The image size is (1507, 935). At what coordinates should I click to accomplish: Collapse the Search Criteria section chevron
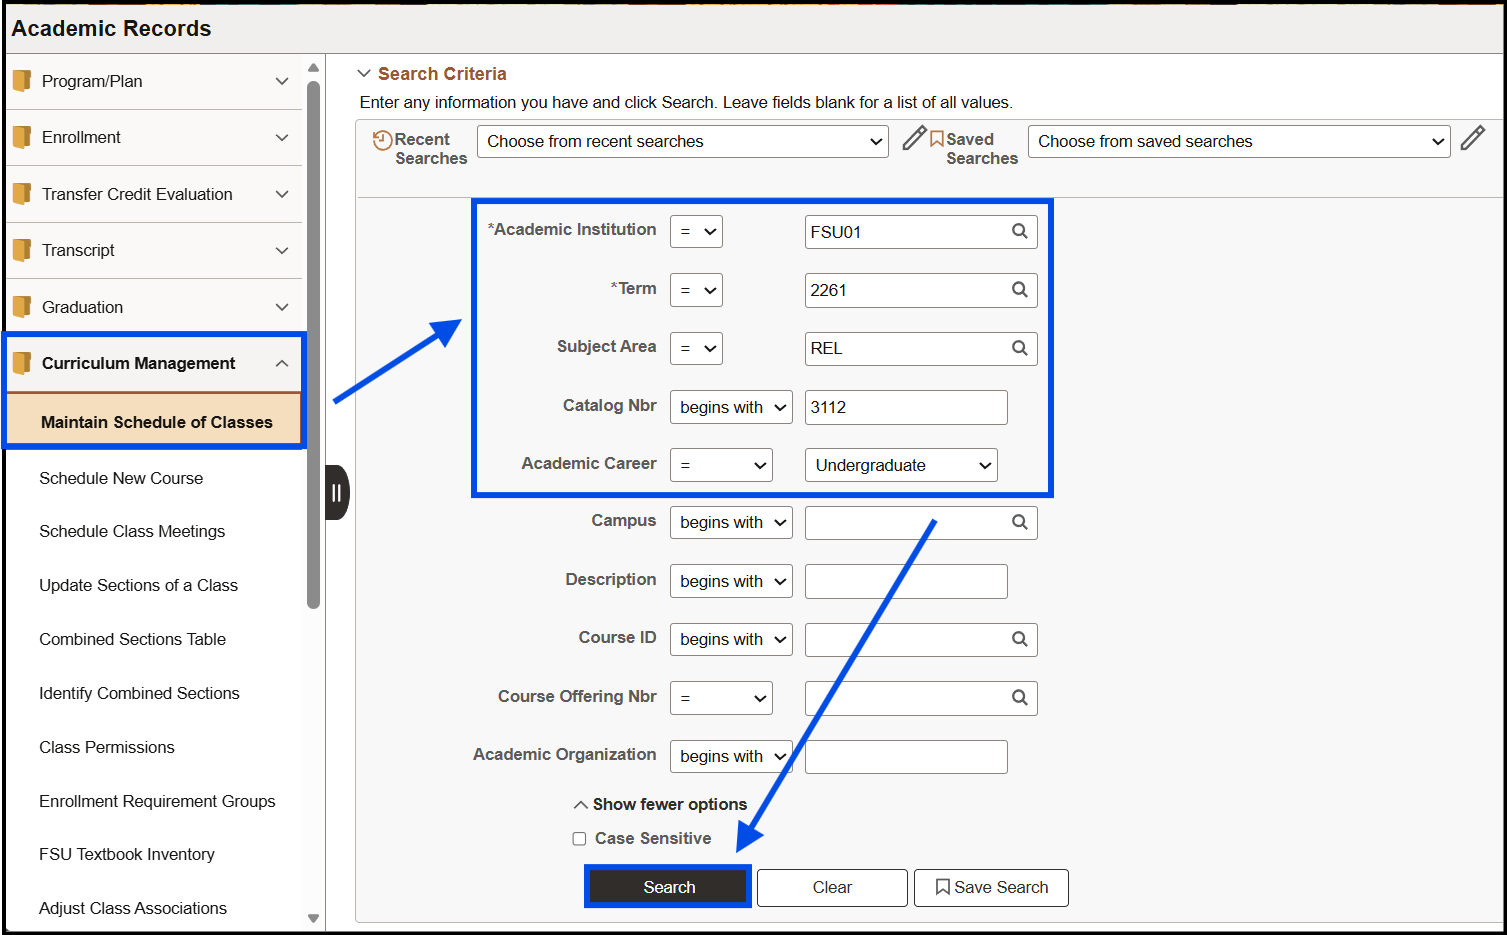(x=364, y=73)
